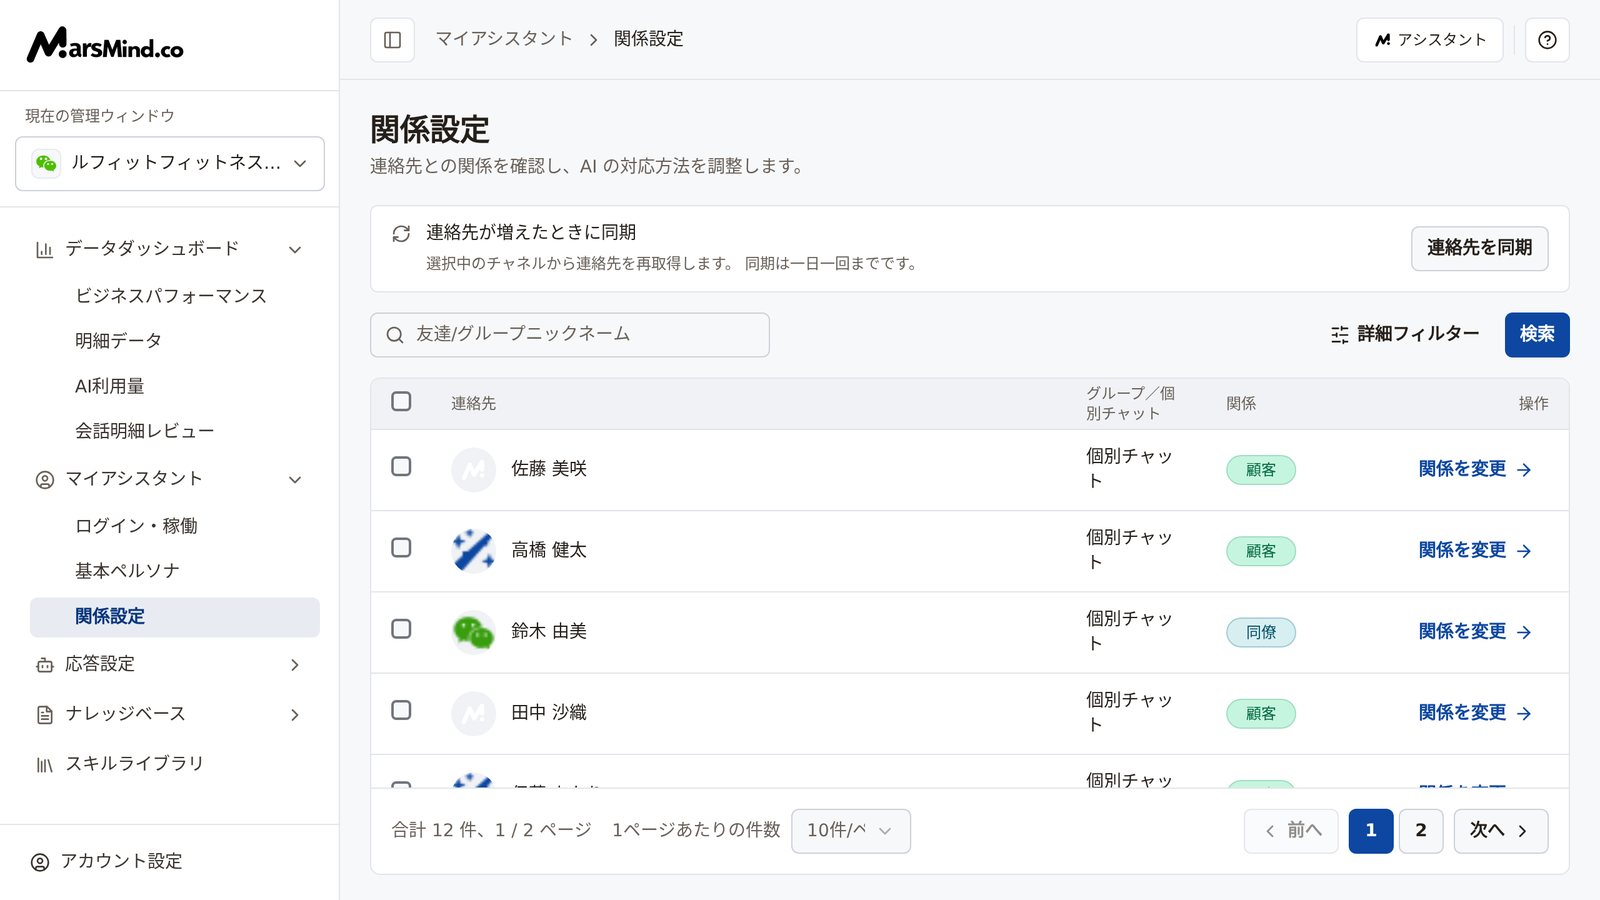Collapse the マイアシスタント section chevron
This screenshot has width=1600, height=900.
[x=295, y=480]
